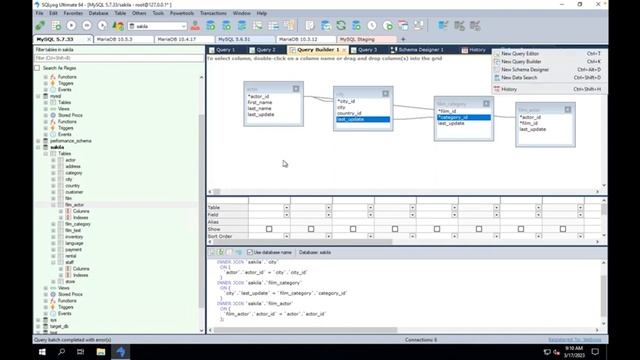Click the square button on city table box

385,93
